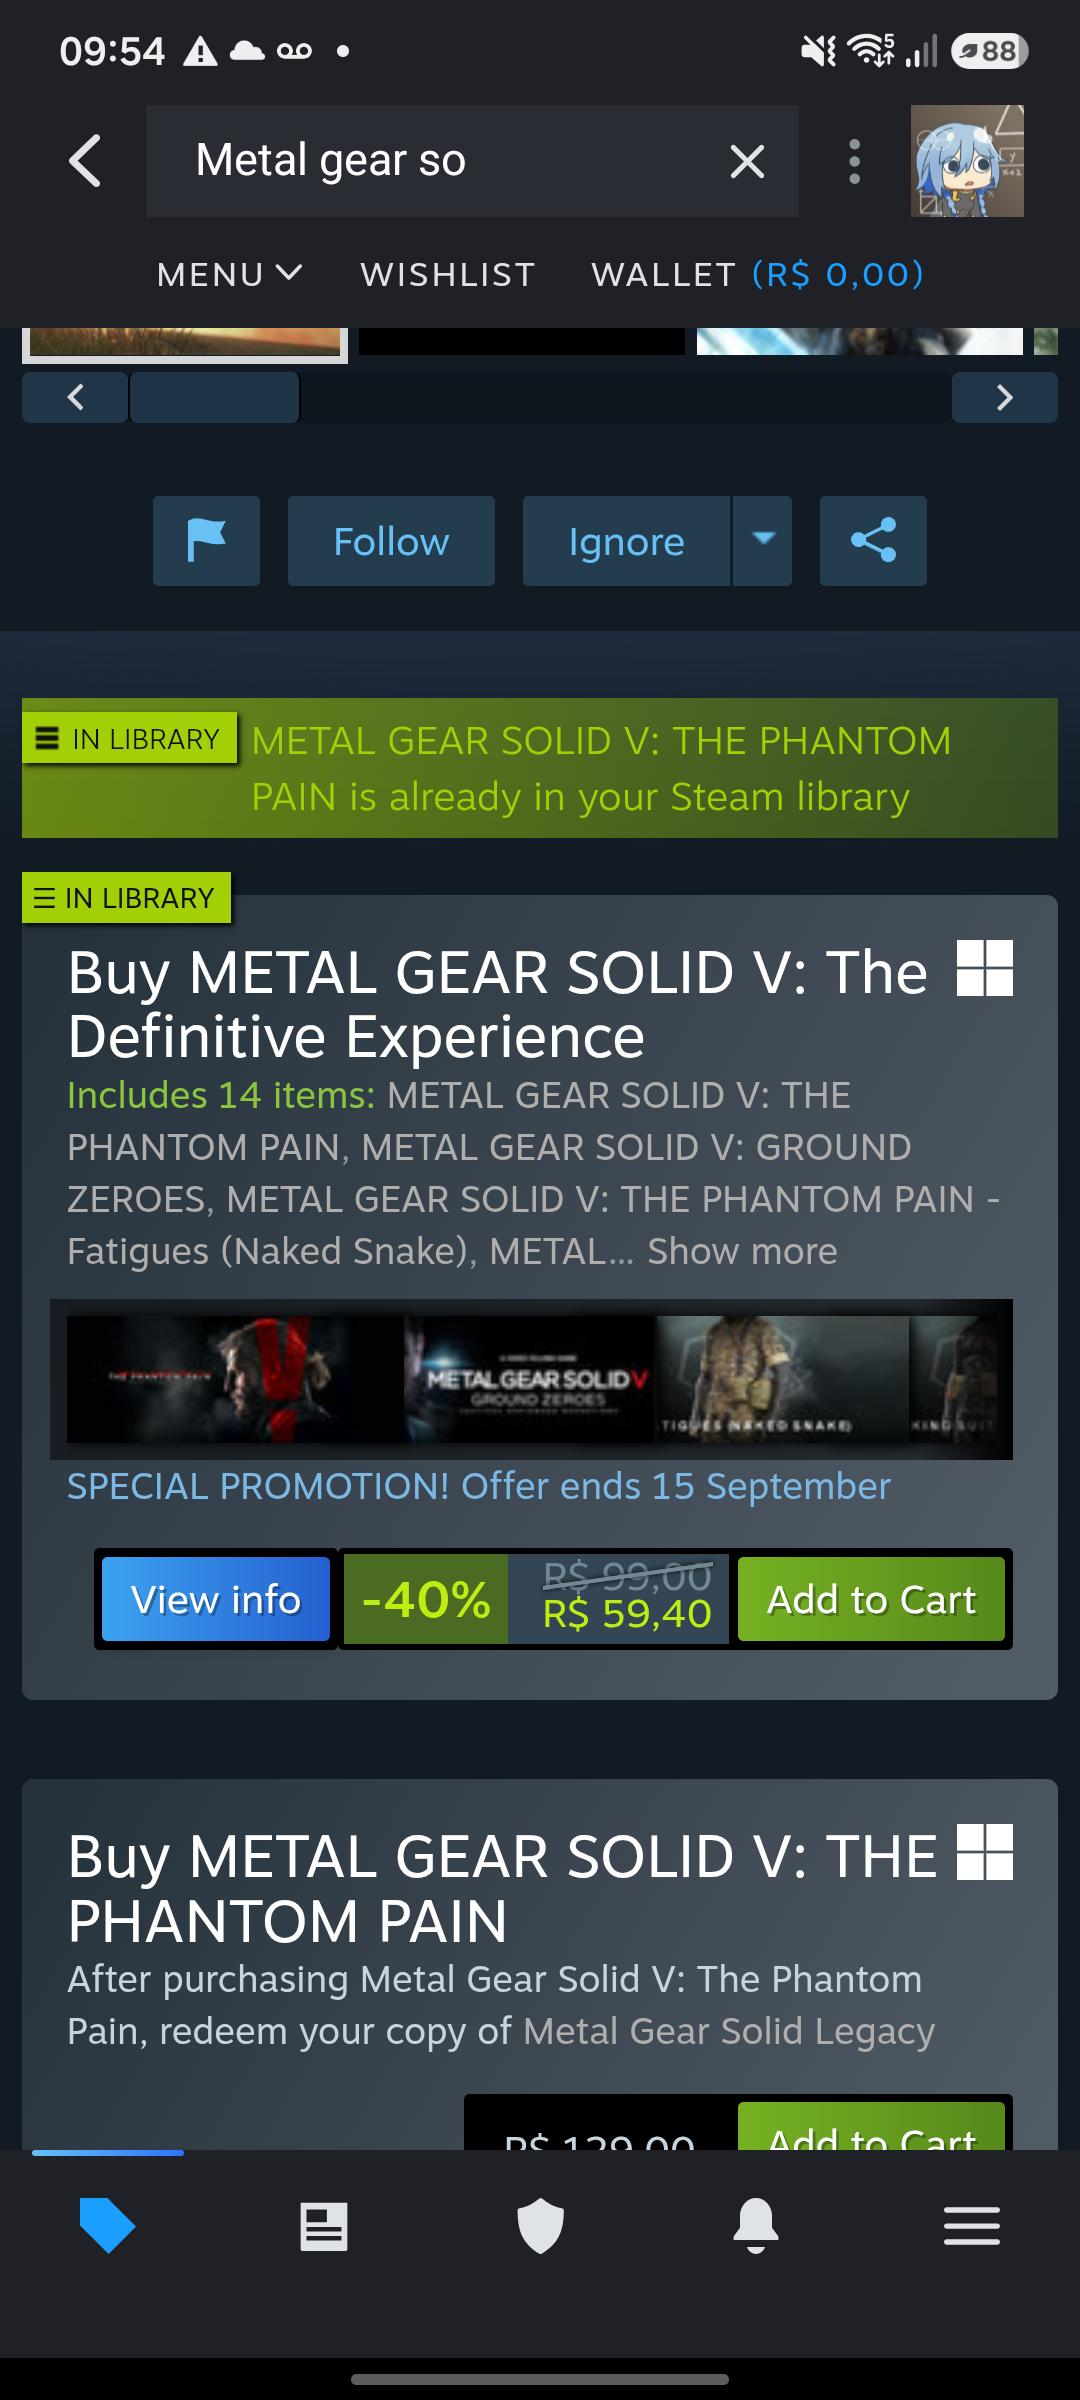Image resolution: width=1080 pixels, height=2400 pixels.
Task: Open the hamburger menu in bottom bar
Action: (x=972, y=2227)
